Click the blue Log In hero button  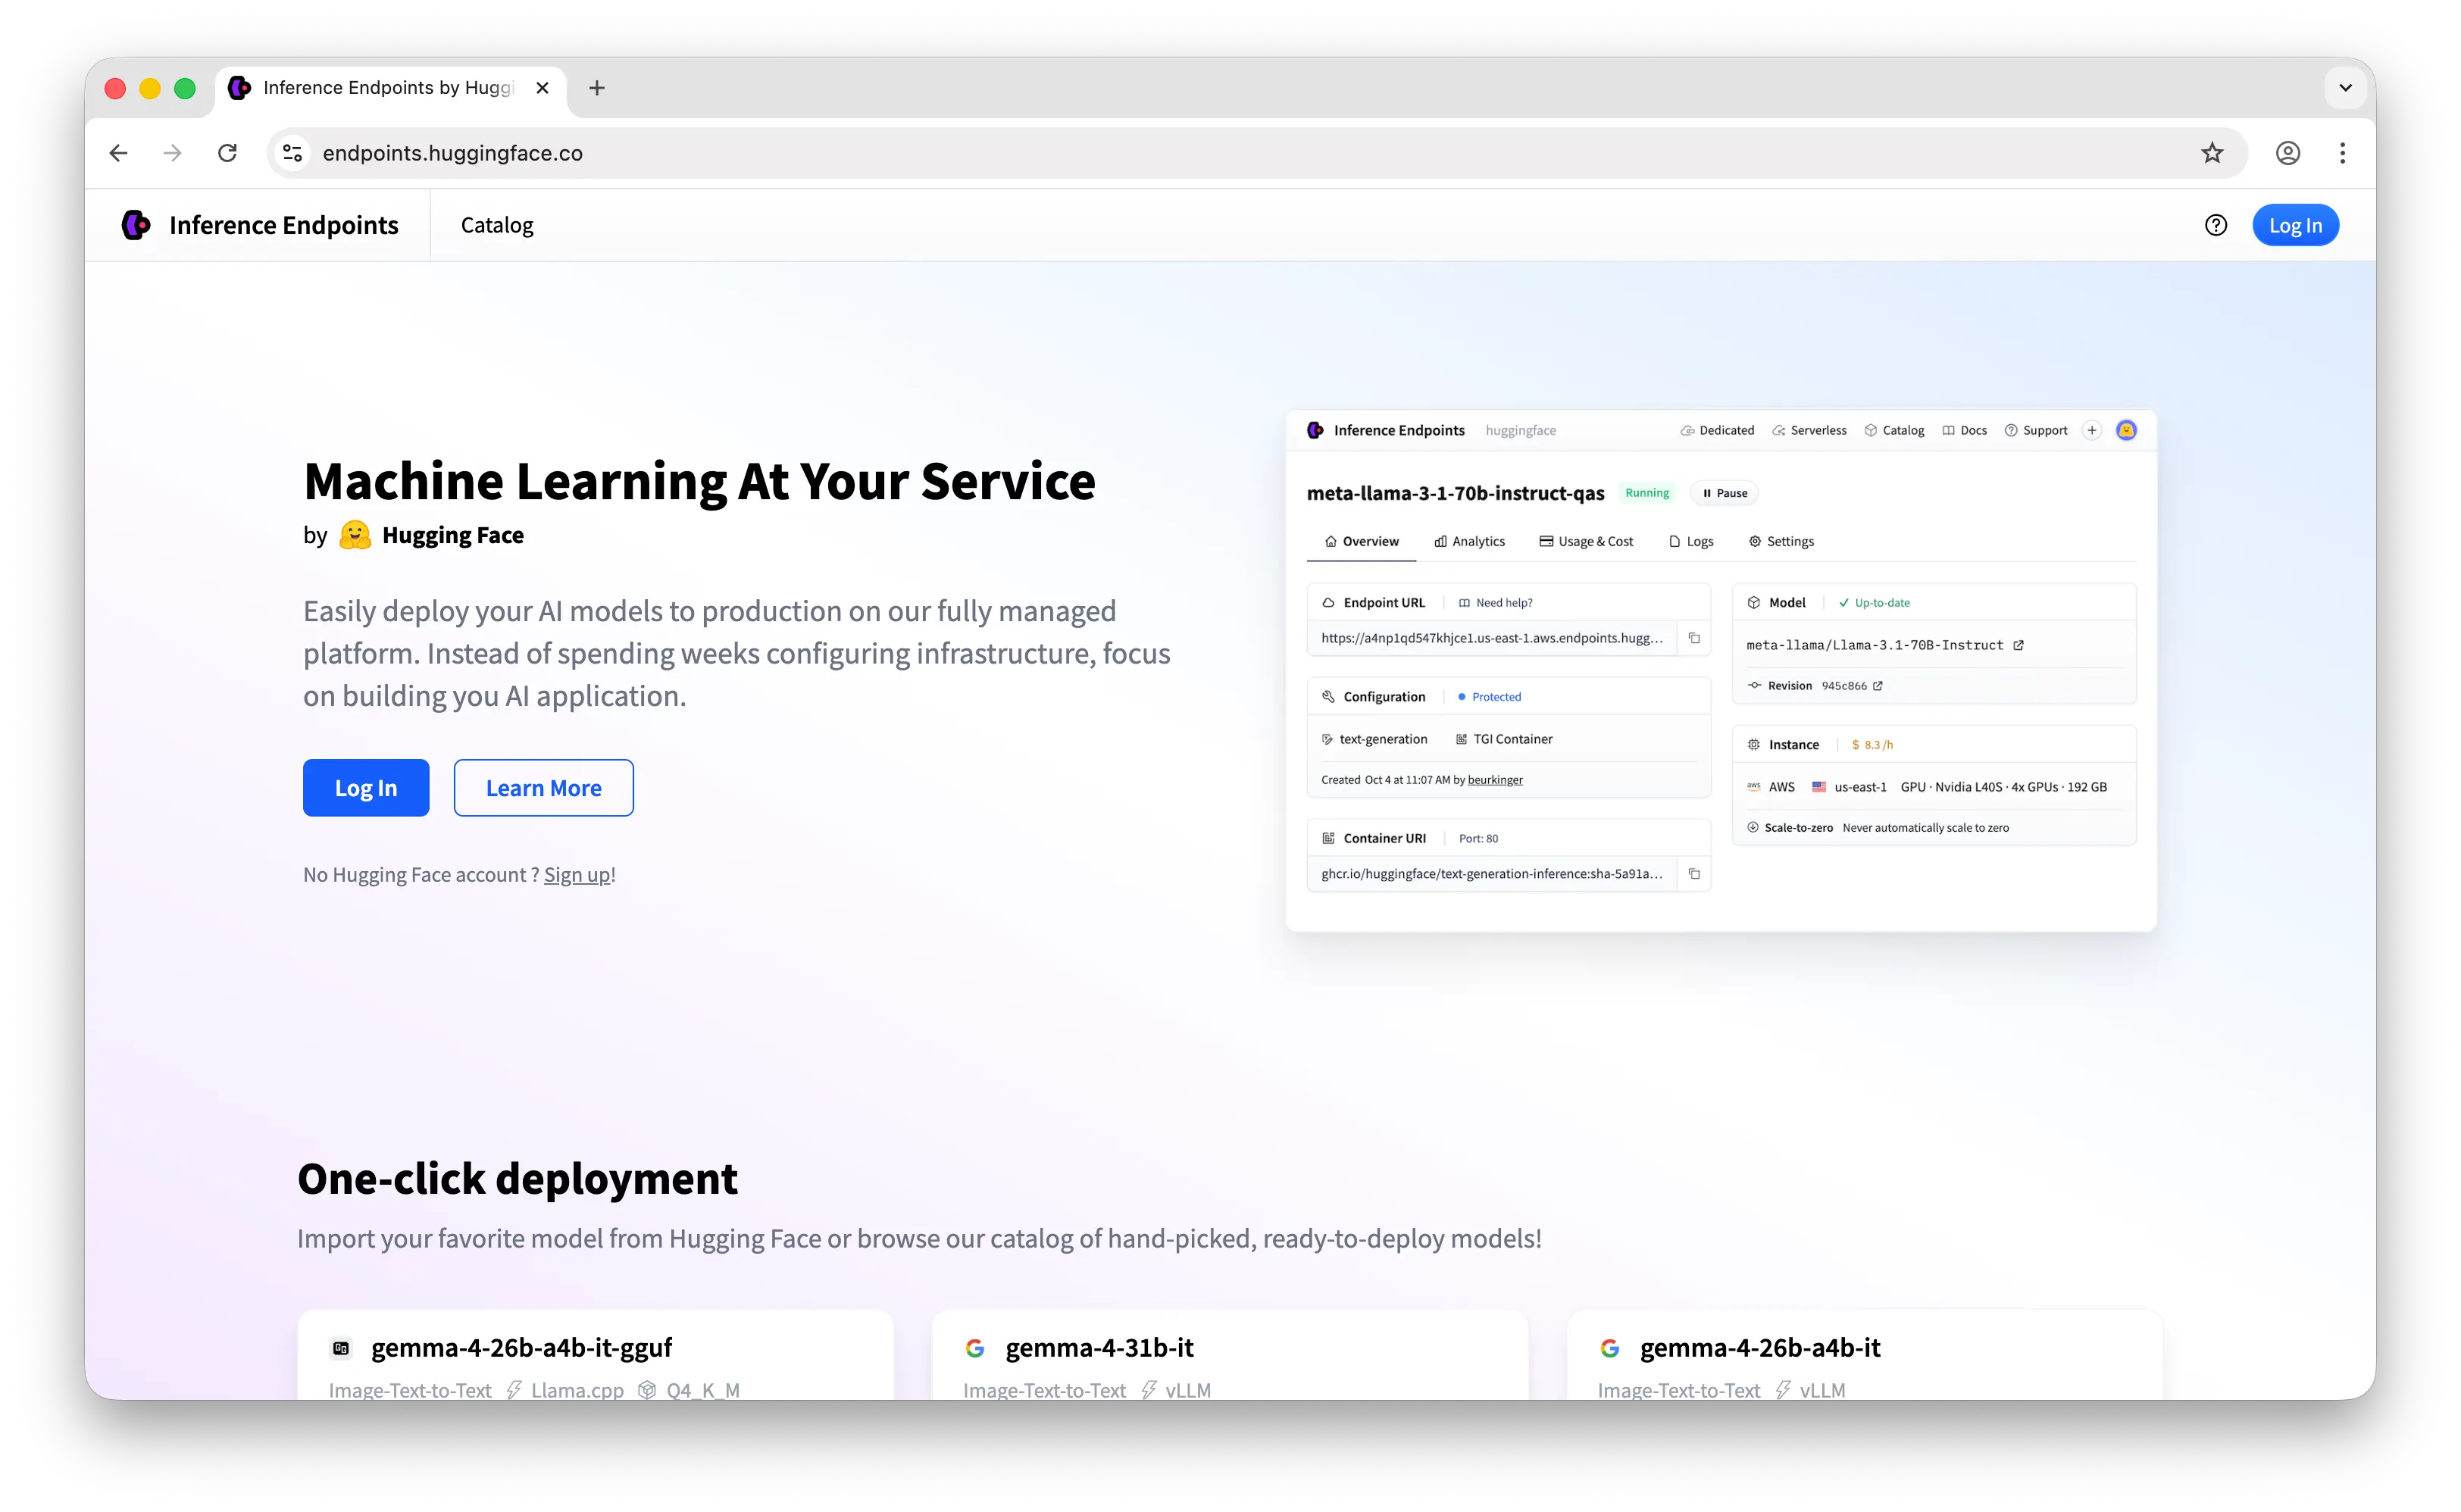pyautogui.click(x=366, y=788)
